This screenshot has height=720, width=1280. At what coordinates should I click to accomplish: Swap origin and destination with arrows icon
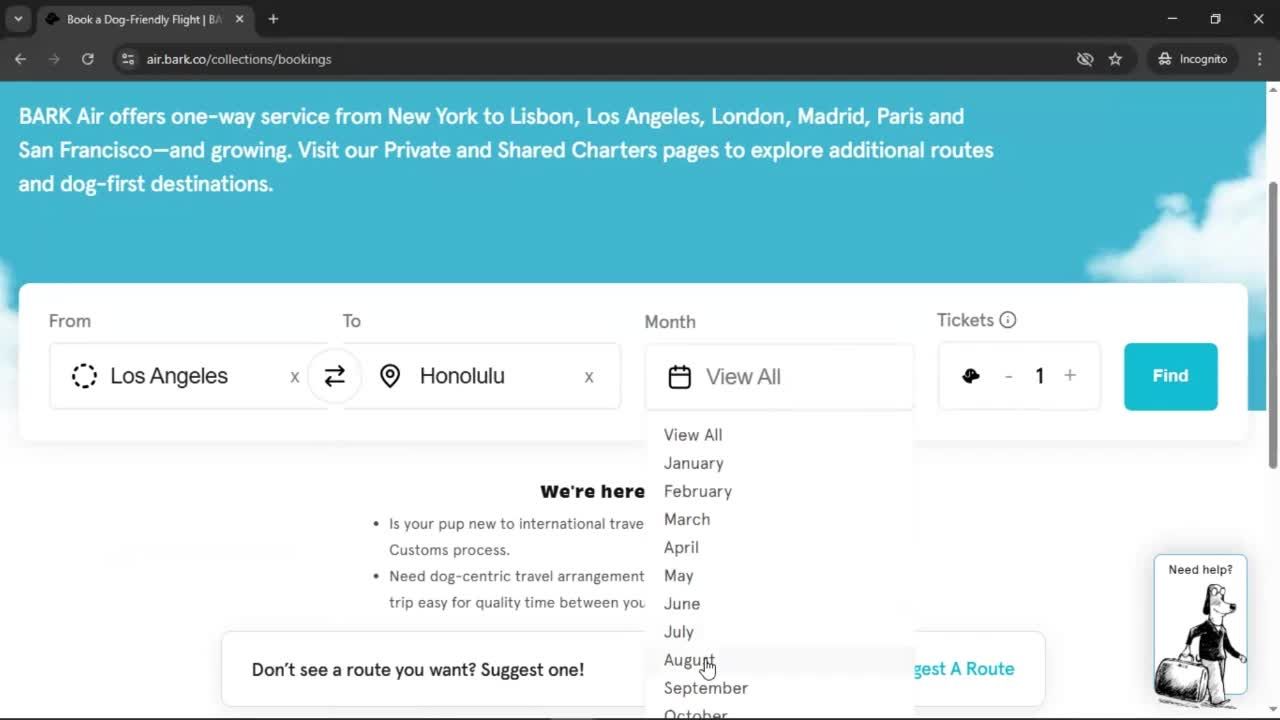pyautogui.click(x=334, y=376)
